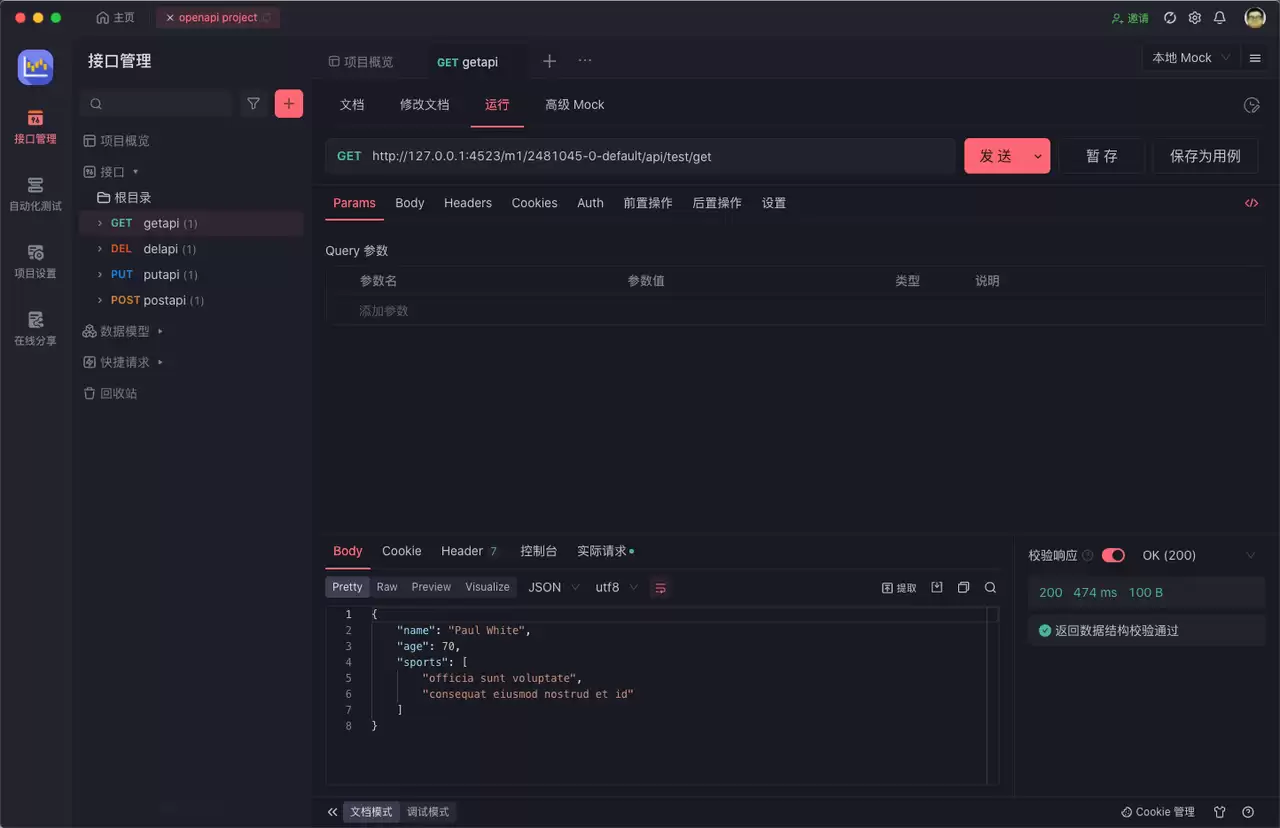
Task: Click the filter funnel icon
Action: 254,104
